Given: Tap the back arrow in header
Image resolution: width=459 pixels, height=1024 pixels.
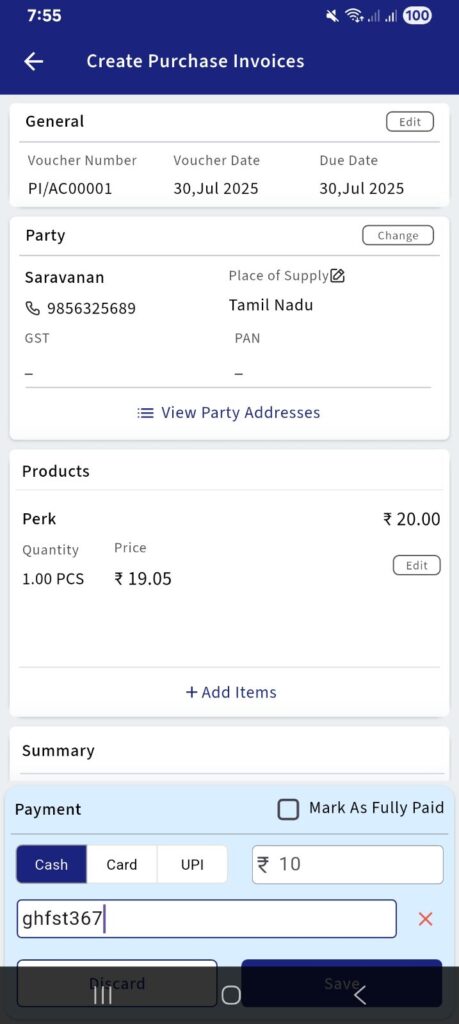Looking at the screenshot, I should 33,61.
